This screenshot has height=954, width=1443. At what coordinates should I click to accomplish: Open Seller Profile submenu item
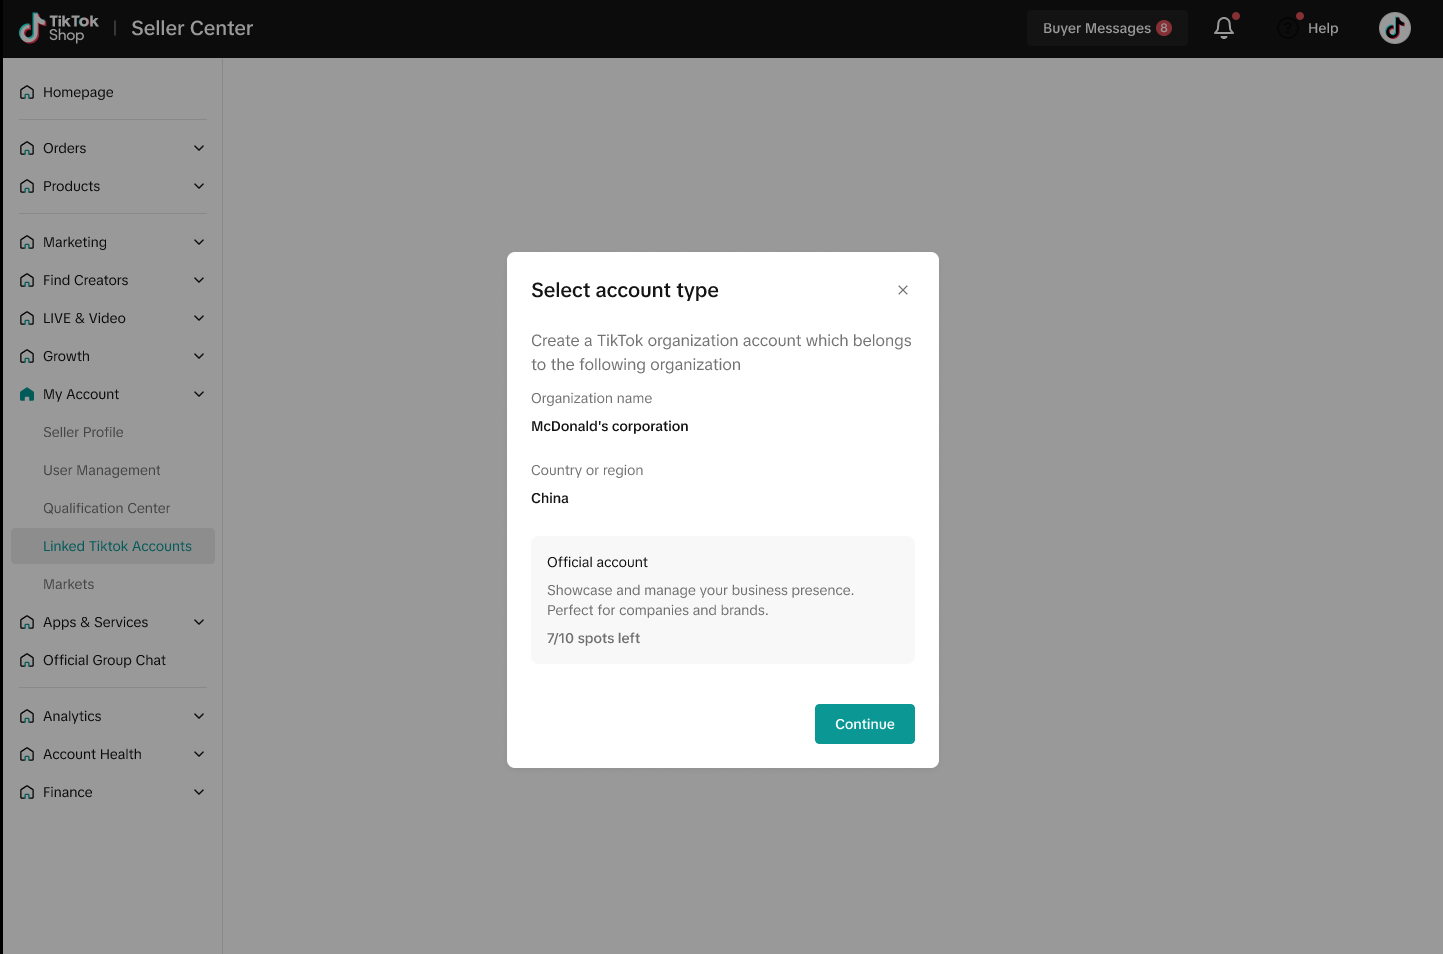pos(83,432)
